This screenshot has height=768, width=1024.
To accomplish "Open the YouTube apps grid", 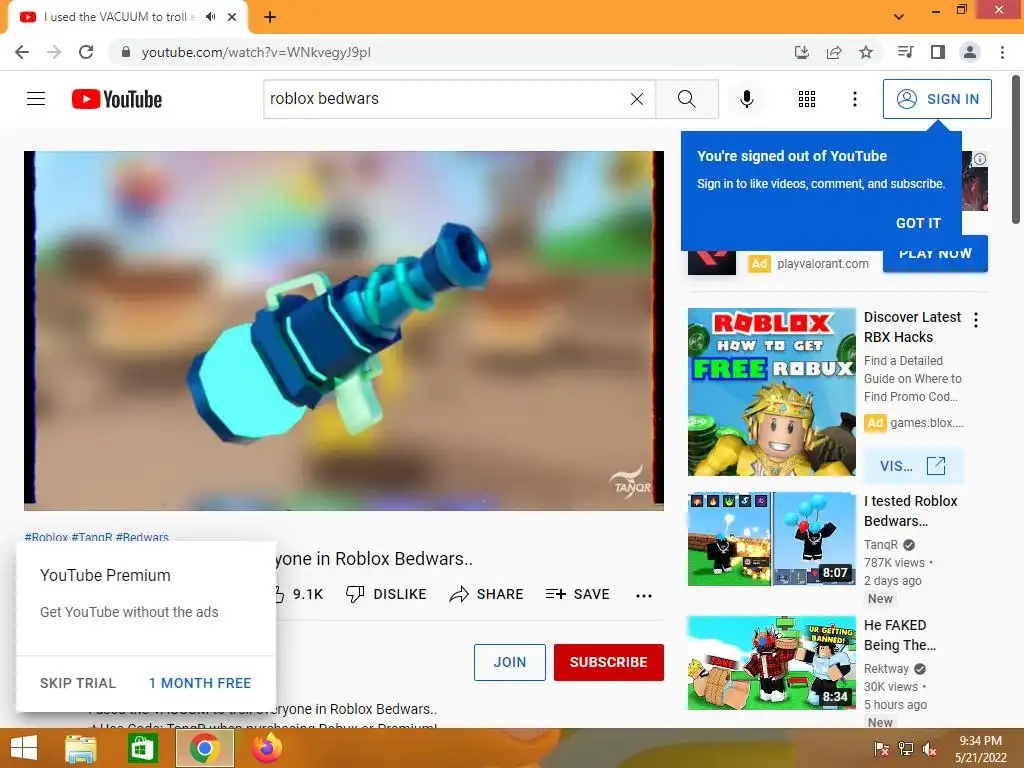I will pos(807,99).
